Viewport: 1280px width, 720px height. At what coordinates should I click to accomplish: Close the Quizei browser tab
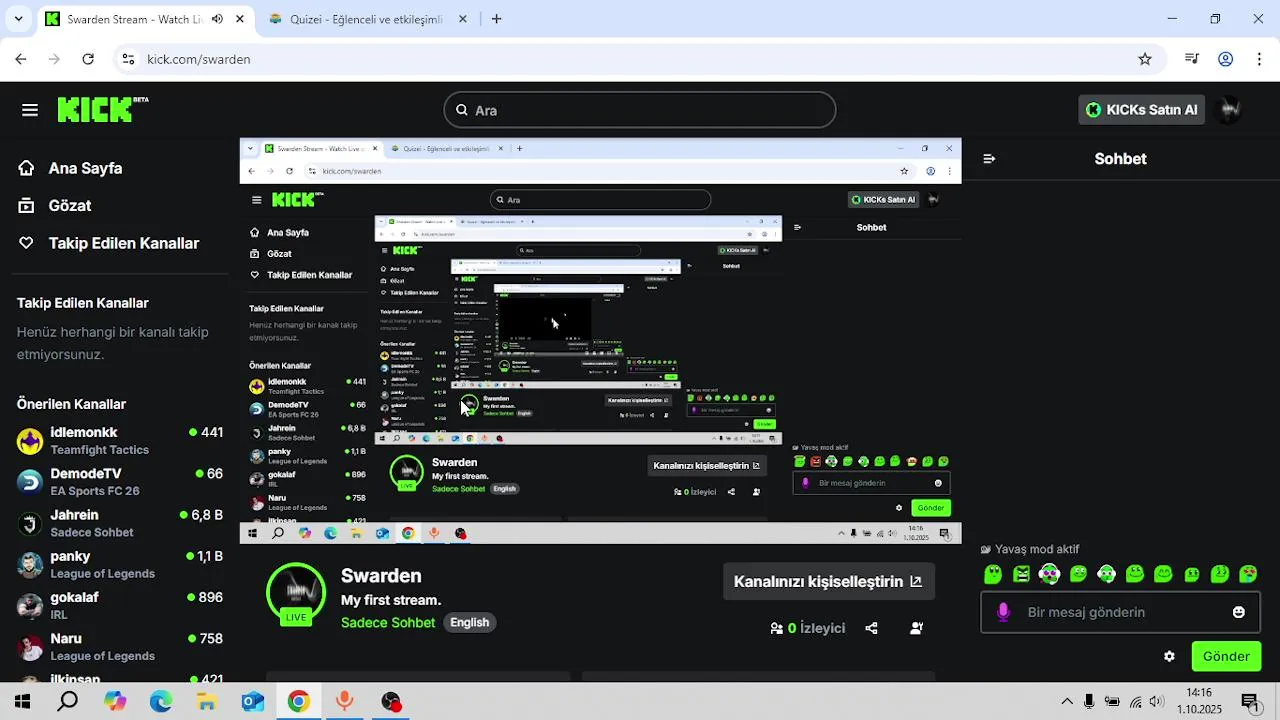462,19
